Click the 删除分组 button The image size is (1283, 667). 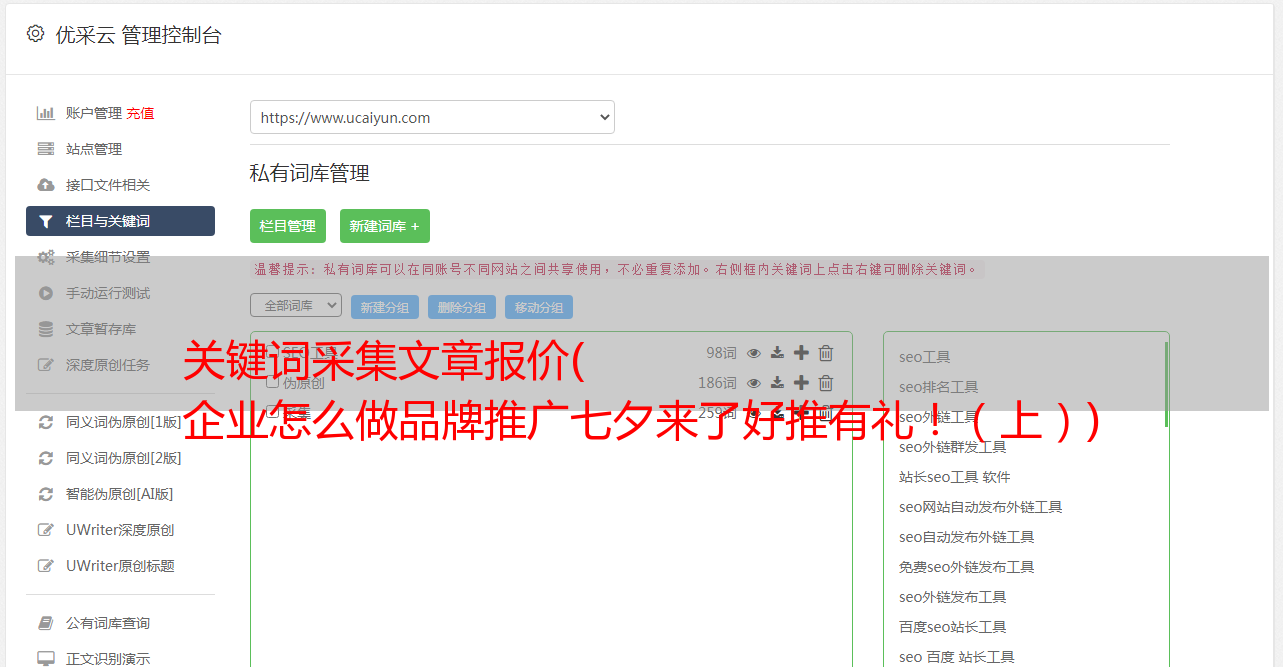tap(462, 307)
